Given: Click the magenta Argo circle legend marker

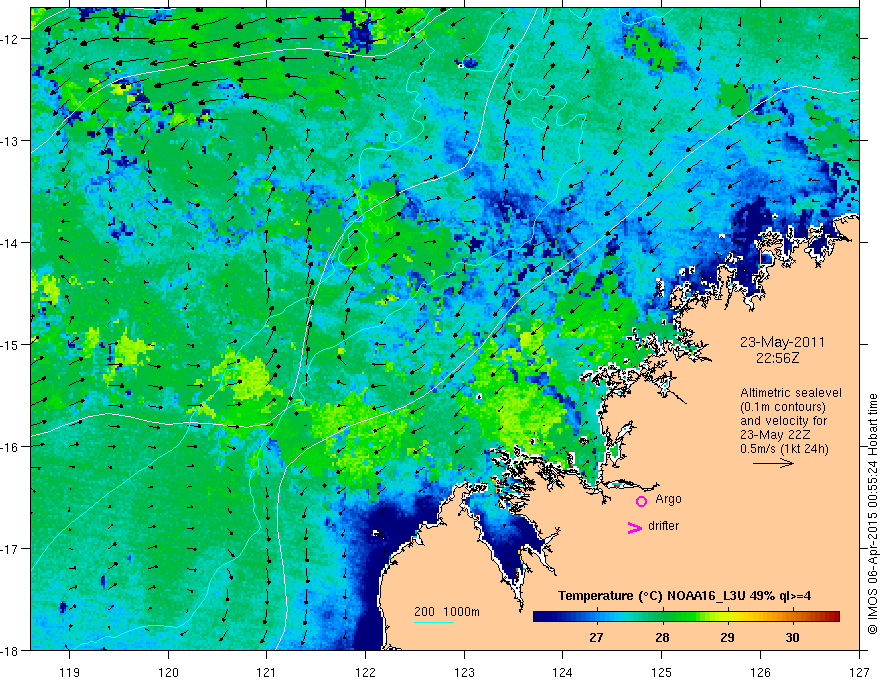Looking at the screenshot, I should (x=641, y=501).
